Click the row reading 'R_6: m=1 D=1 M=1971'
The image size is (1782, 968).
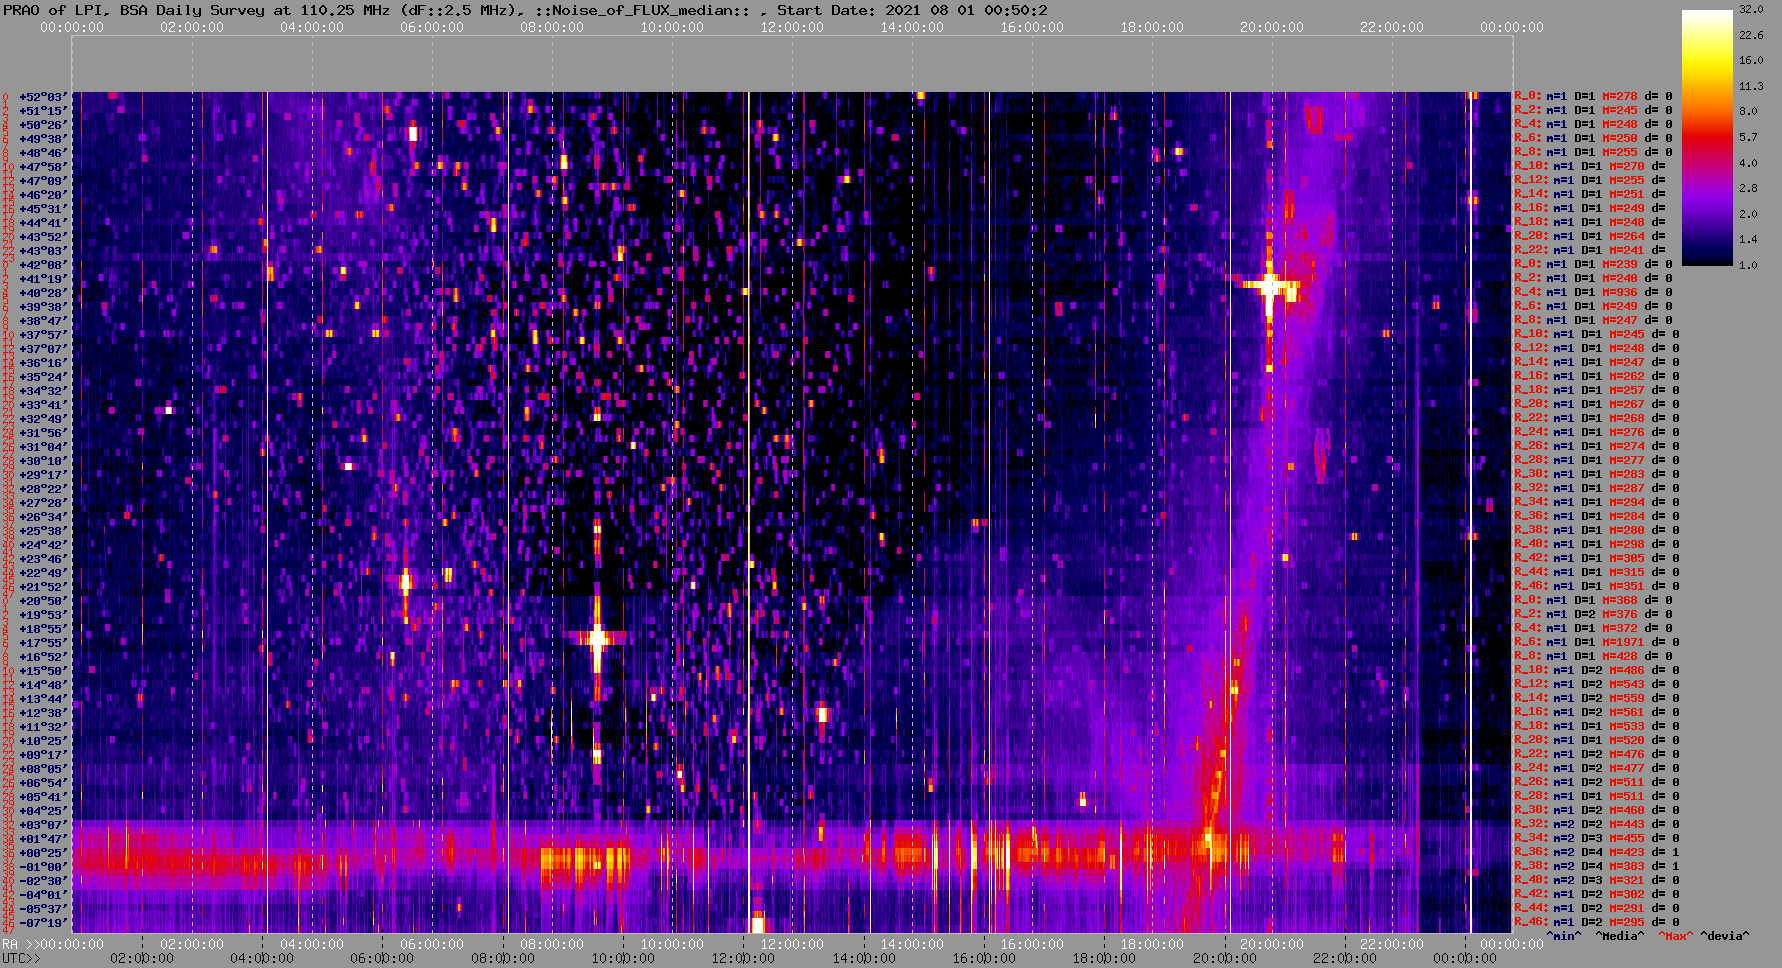coord(1596,643)
